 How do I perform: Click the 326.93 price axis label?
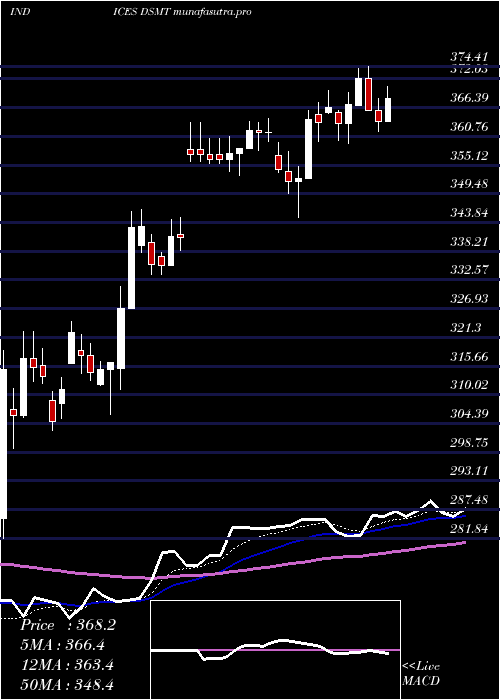coord(468,299)
